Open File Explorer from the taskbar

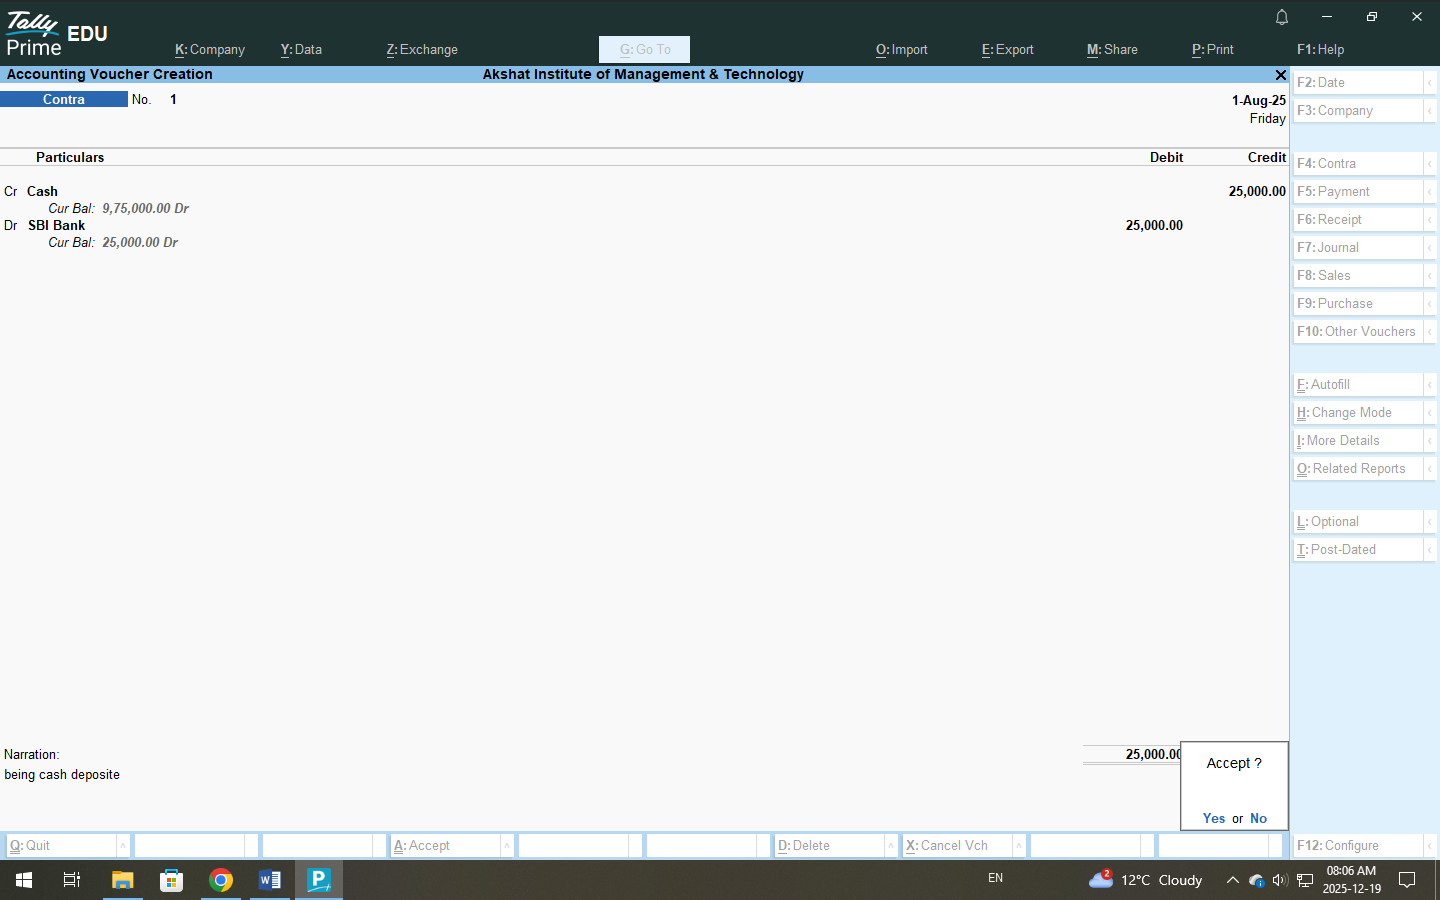(122, 880)
